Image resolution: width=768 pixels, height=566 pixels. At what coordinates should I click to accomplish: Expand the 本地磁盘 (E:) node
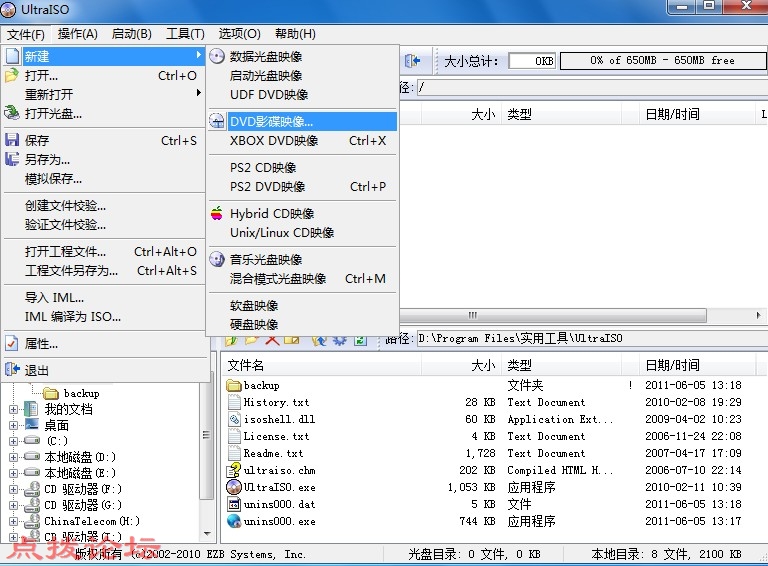(x=13, y=473)
